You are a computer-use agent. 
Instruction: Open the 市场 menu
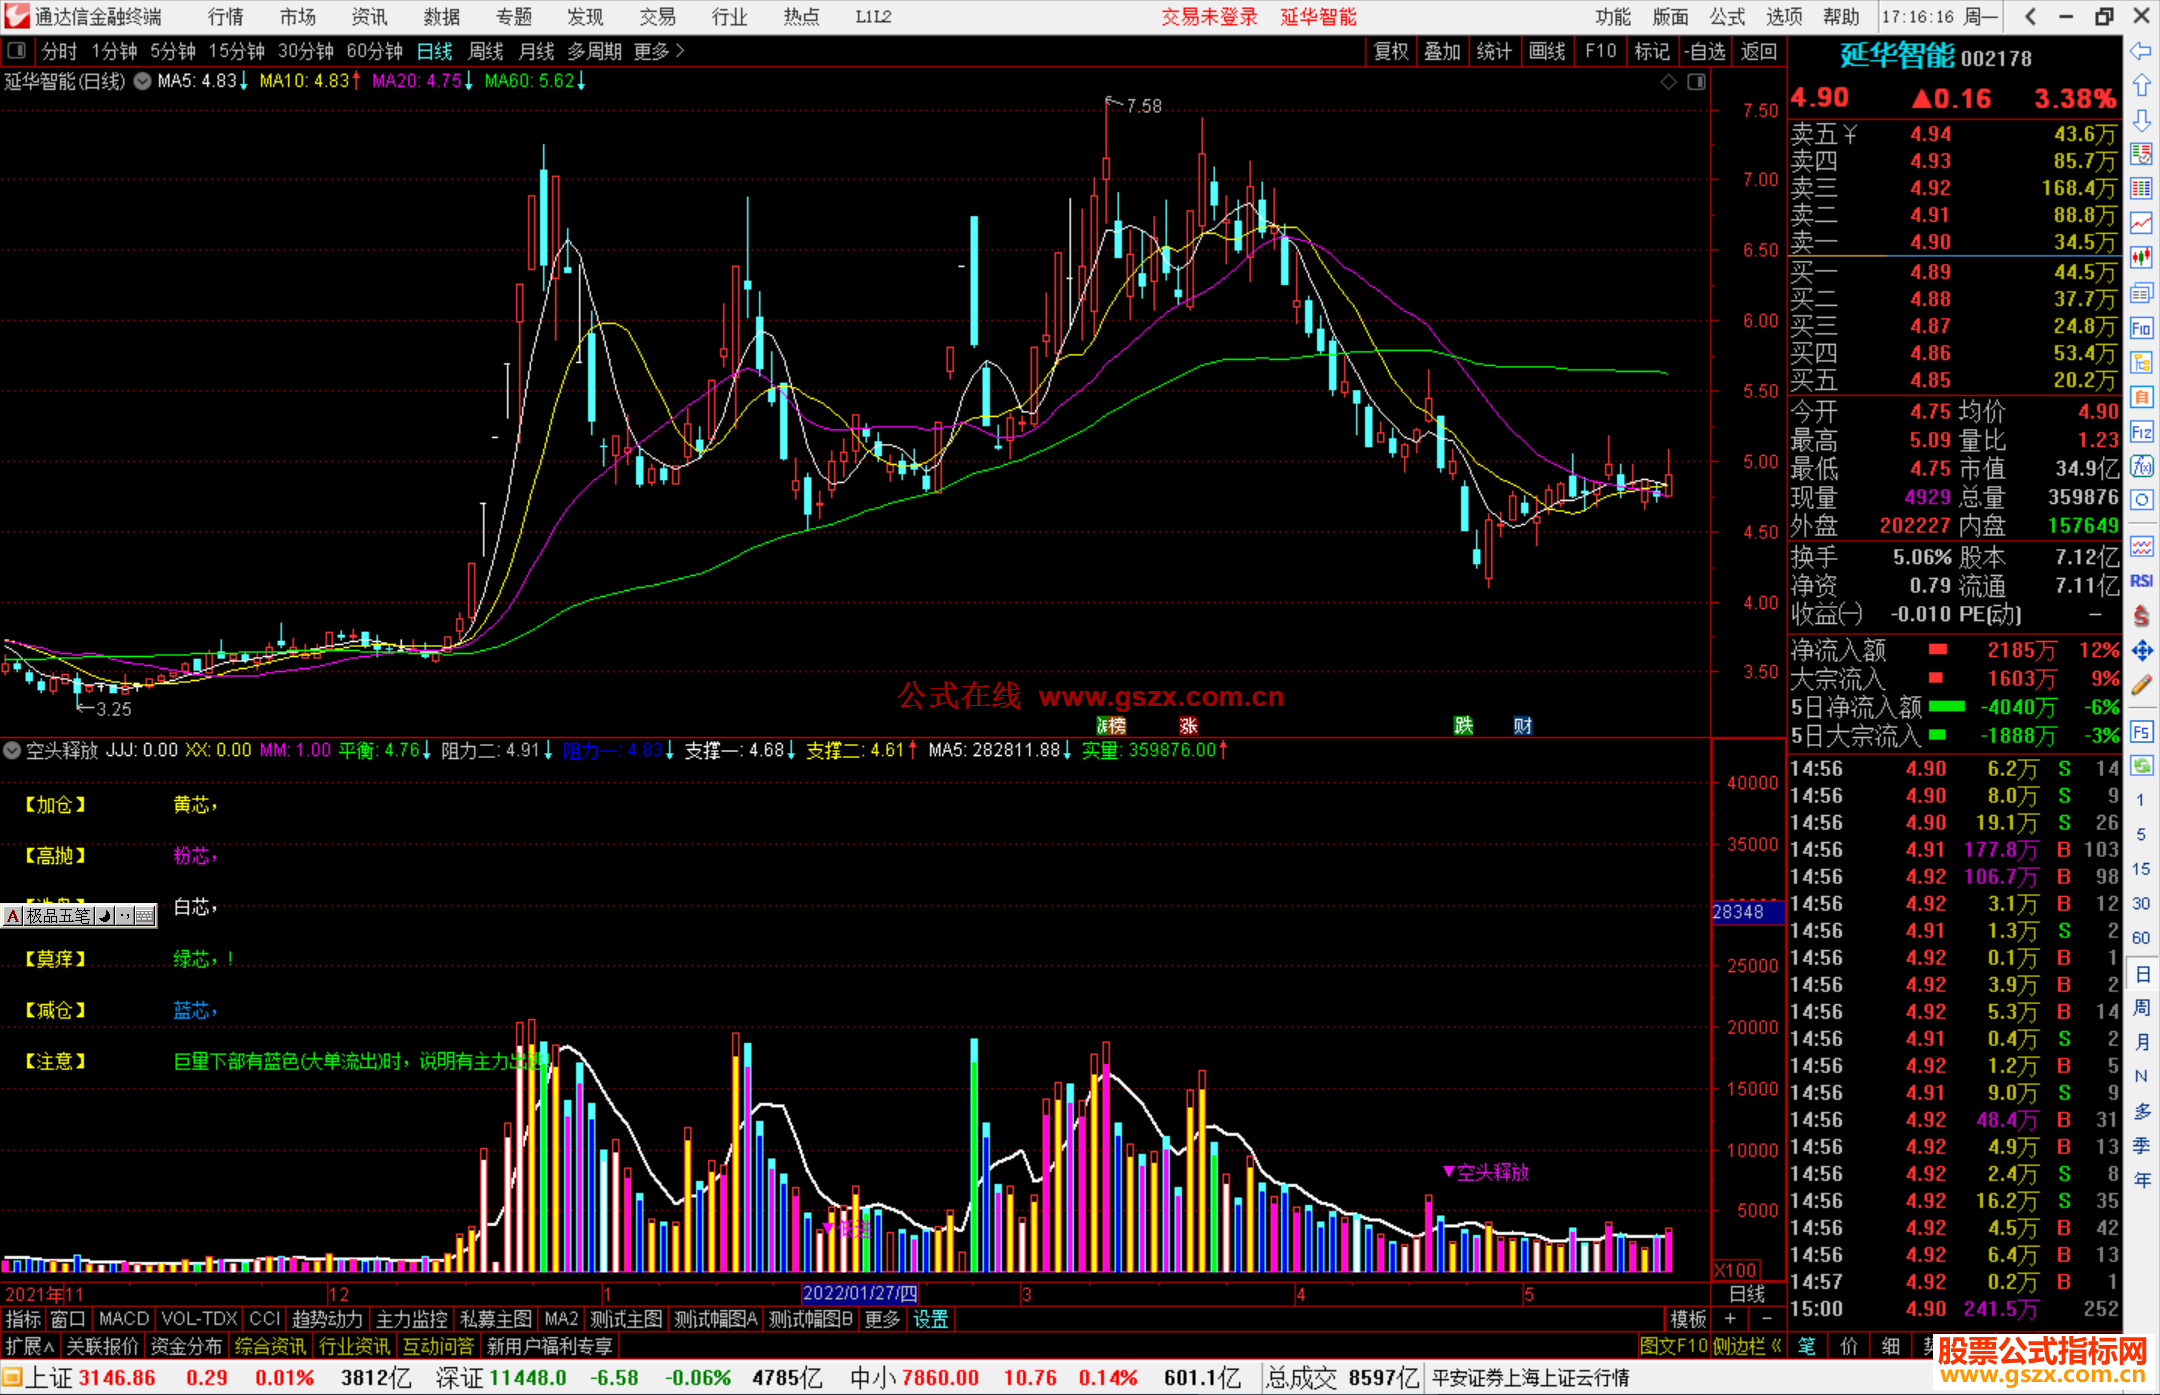pyautogui.click(x=298, y=17)
